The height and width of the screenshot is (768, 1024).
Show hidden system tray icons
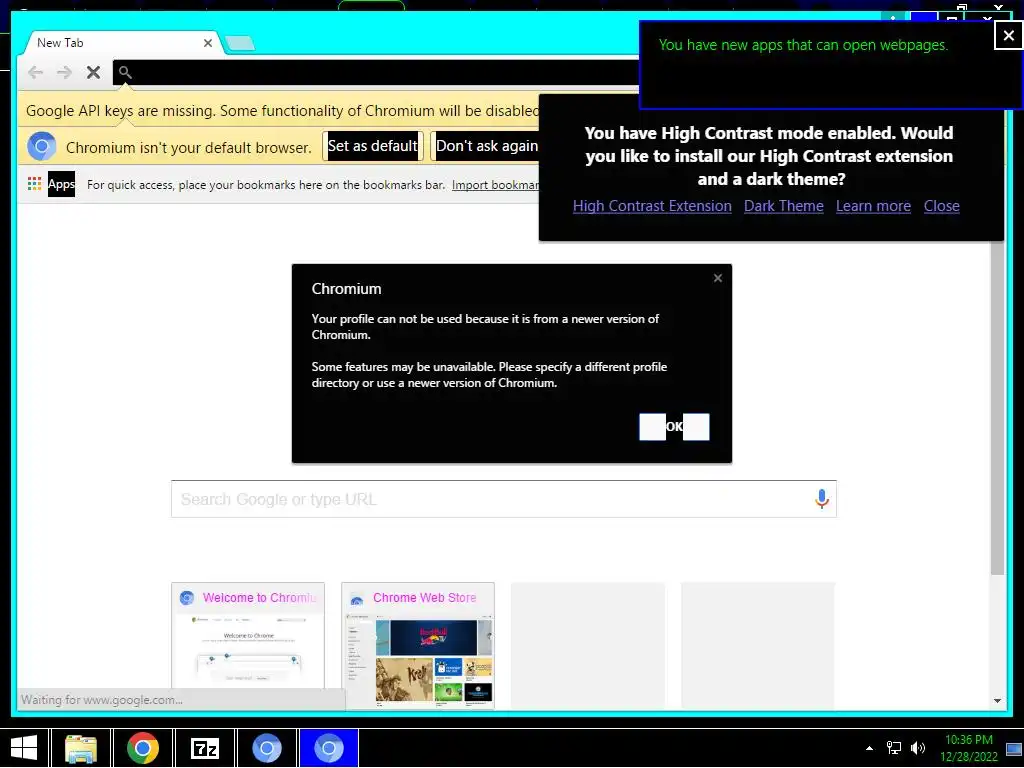[x=869, y=748]
